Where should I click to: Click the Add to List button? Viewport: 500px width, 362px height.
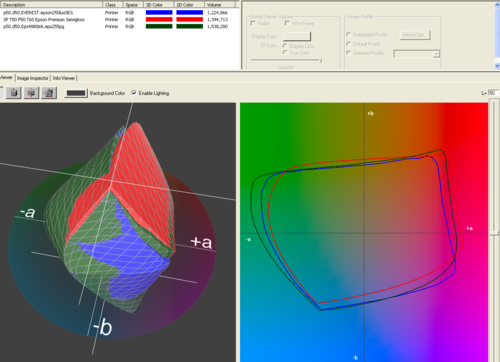(x=415, y=35)
